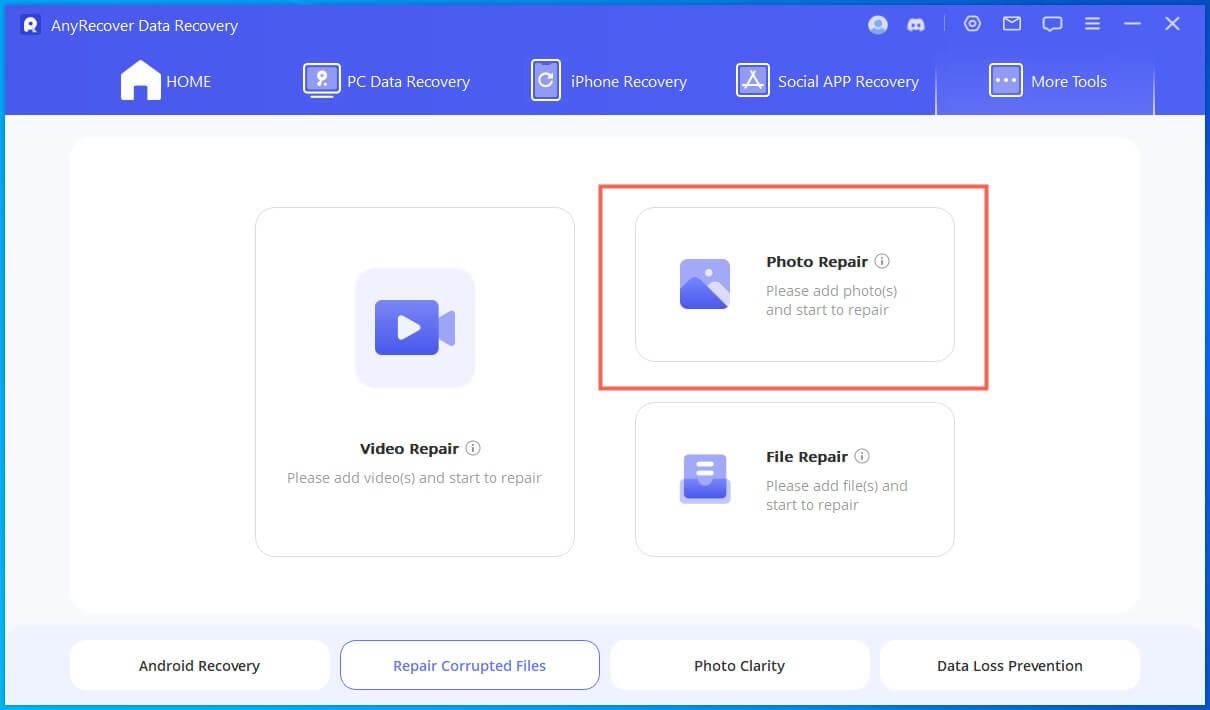Click the Video Repair play icon
This screenshot has height=710, width=1210.
414,328
